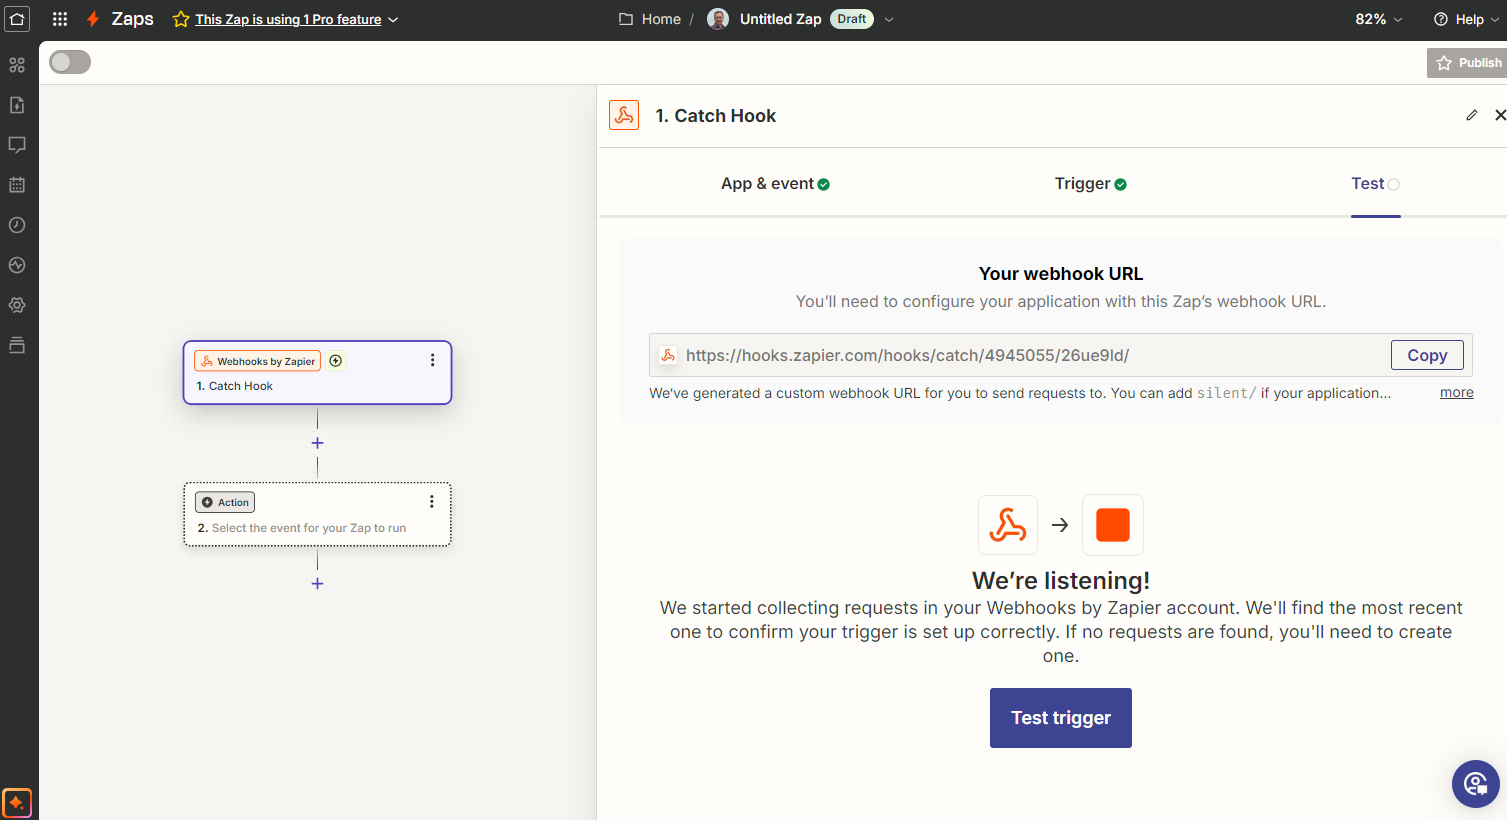The image size is (1507, 820).
Task: Click the help question mark icon
Action: coord(1441,19)
